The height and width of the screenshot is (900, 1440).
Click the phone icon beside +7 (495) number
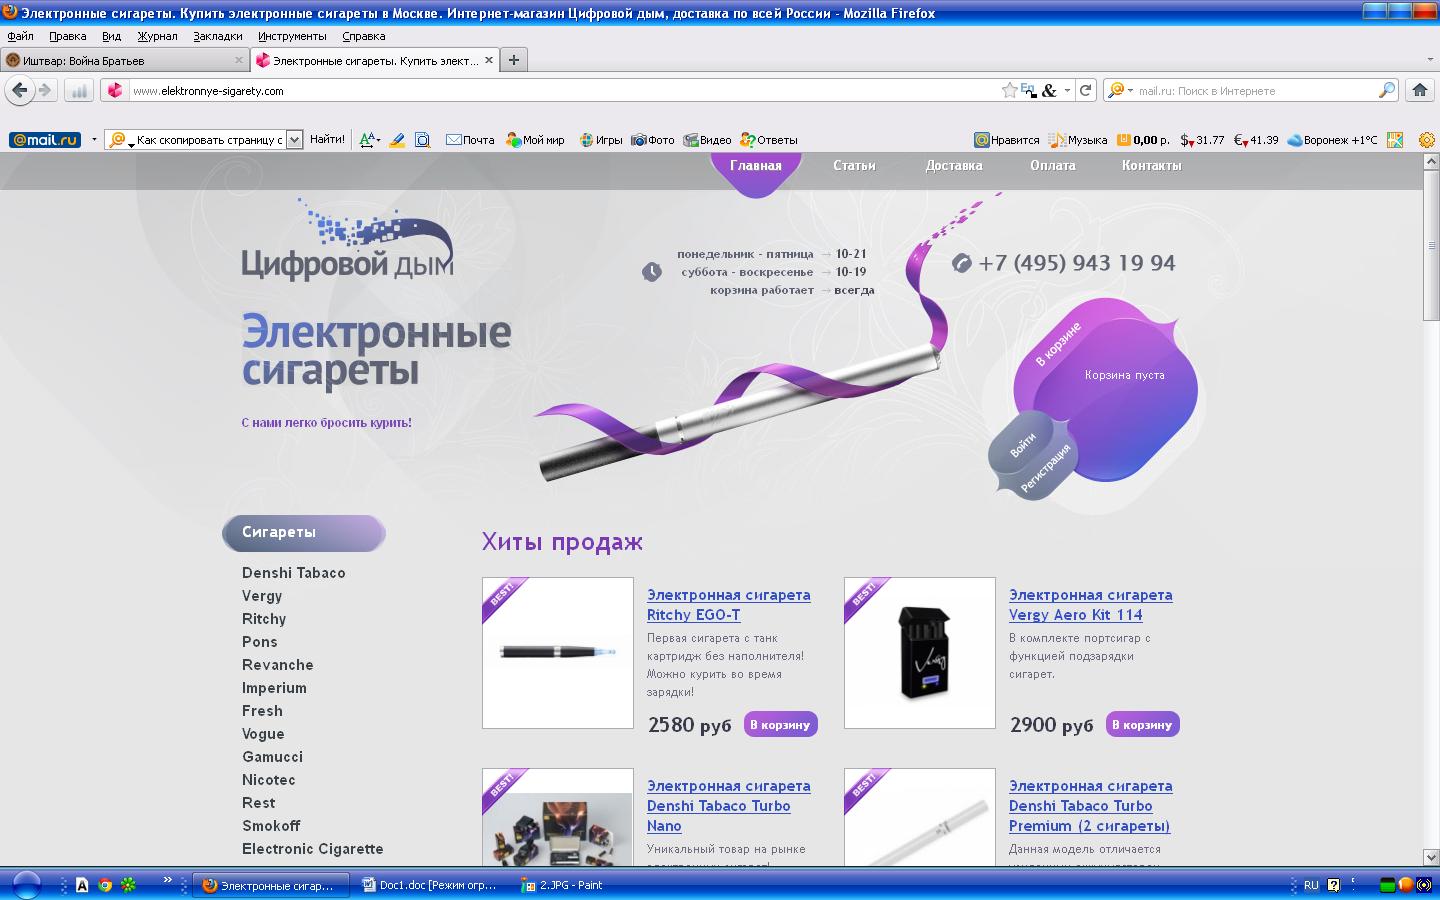tap(962, 263)
